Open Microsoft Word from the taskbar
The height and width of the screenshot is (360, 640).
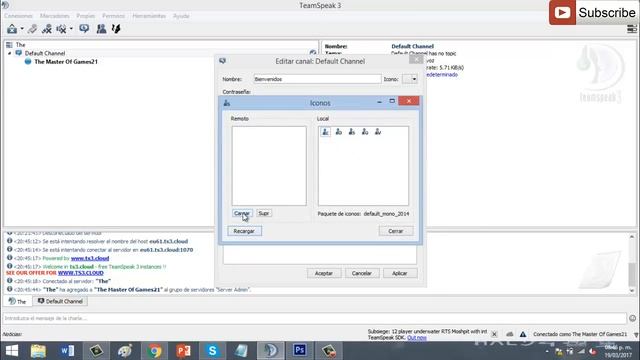67,351
